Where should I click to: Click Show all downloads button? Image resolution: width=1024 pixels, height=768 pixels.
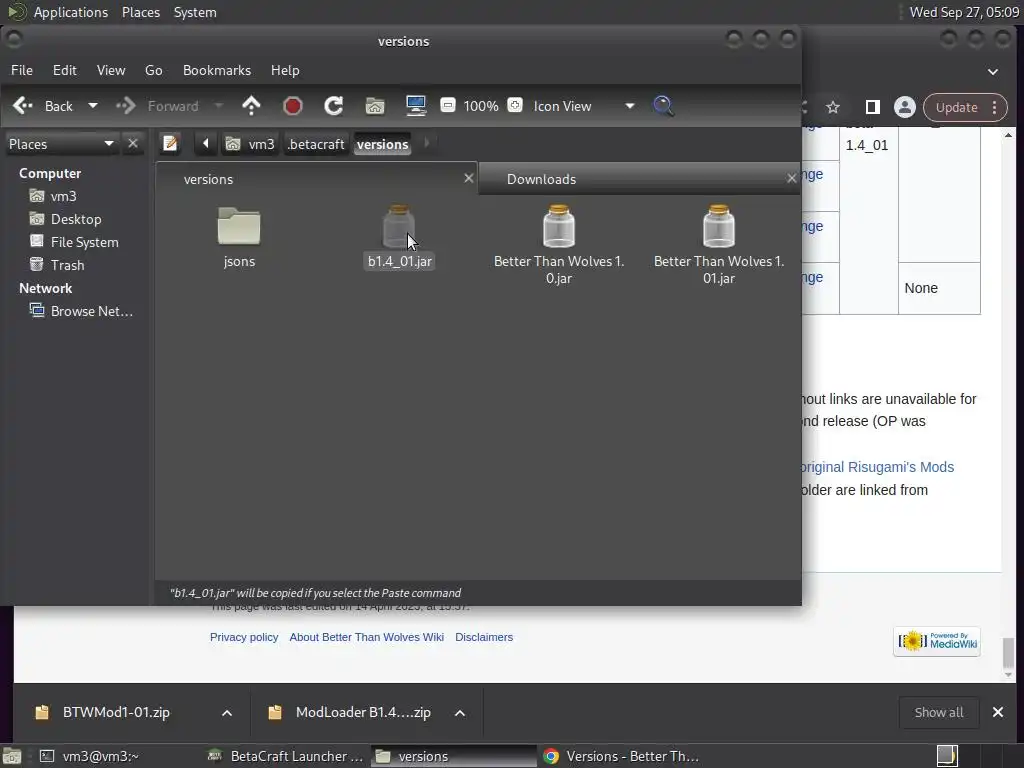point(938,712)
